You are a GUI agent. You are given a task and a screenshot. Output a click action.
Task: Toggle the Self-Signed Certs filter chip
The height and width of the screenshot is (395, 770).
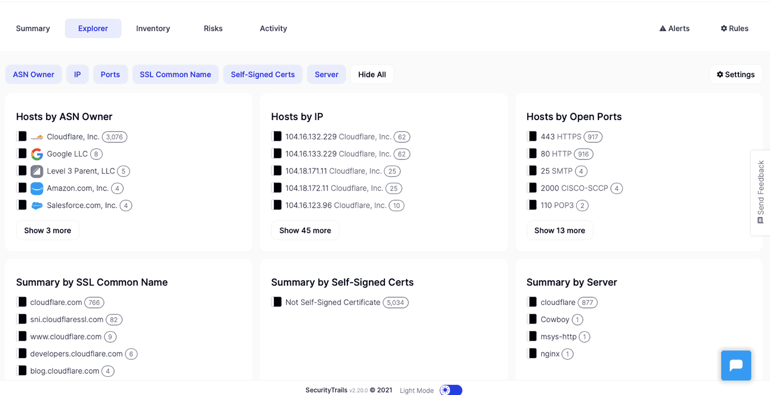click(263, 75)
